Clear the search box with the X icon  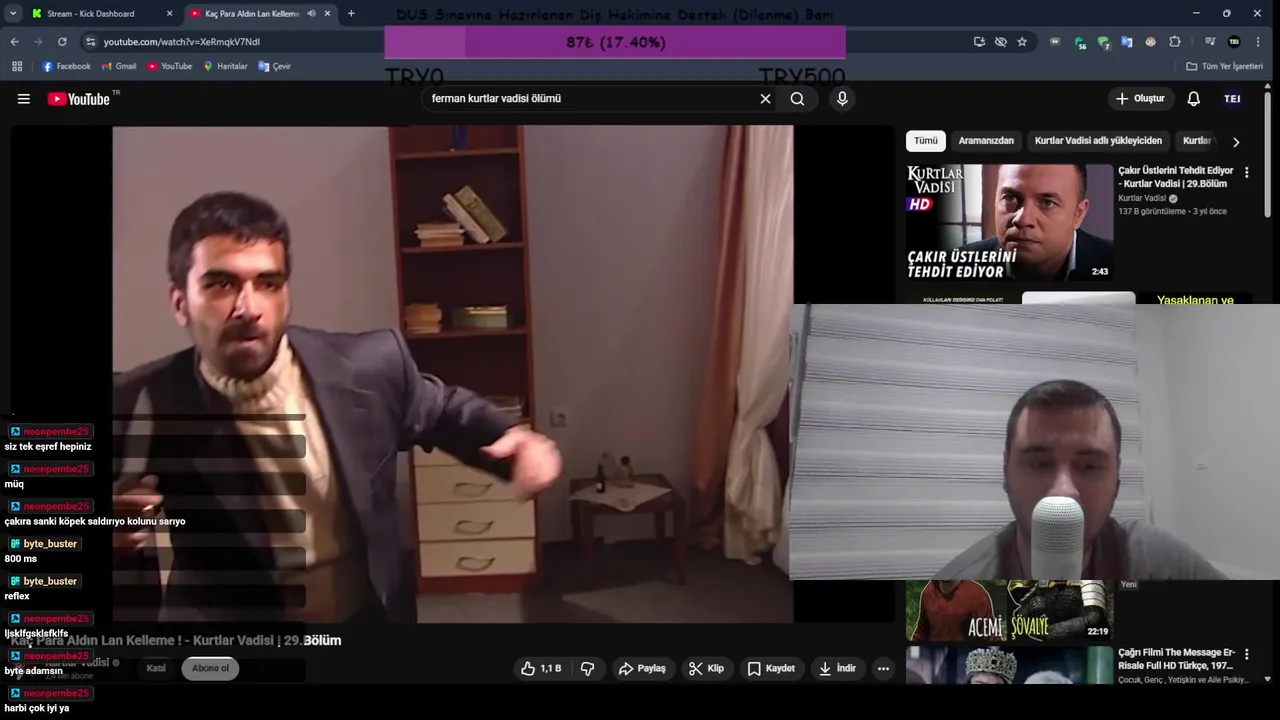765,99
